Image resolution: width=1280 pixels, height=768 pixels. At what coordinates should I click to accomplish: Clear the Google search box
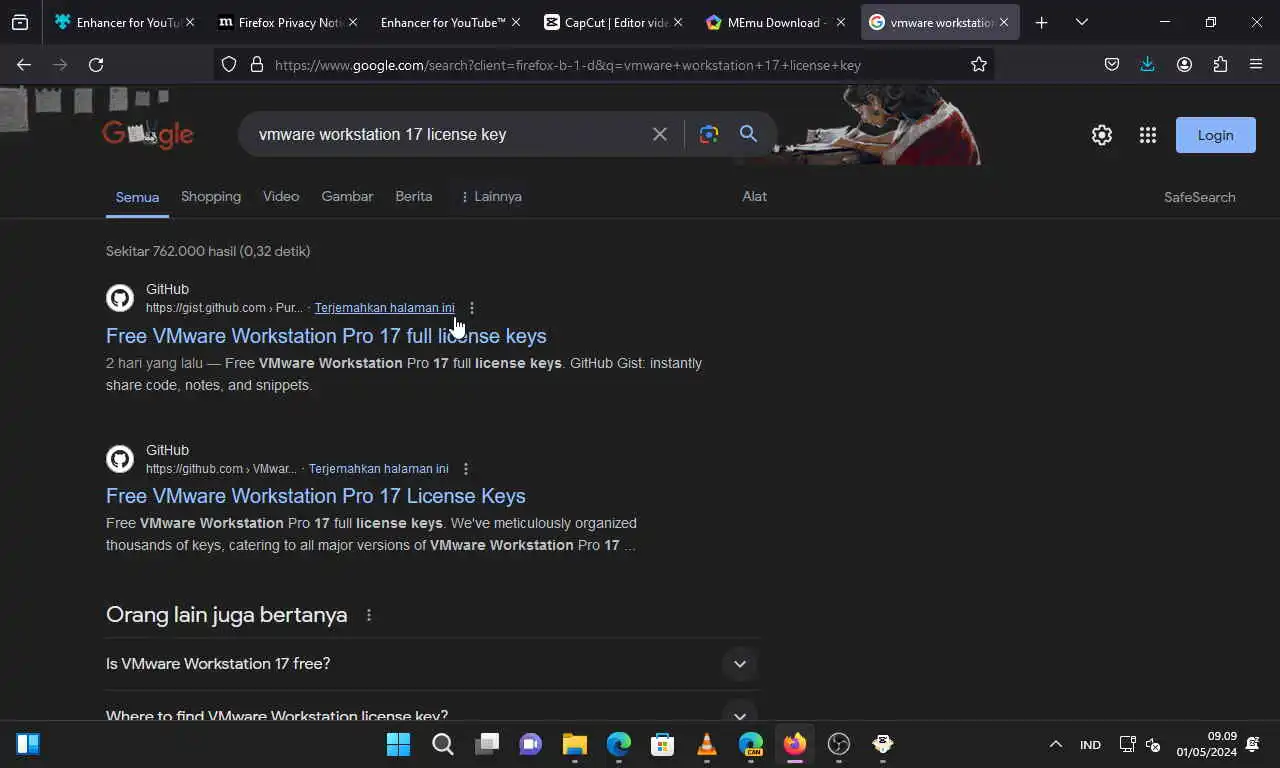click(660, 134)
